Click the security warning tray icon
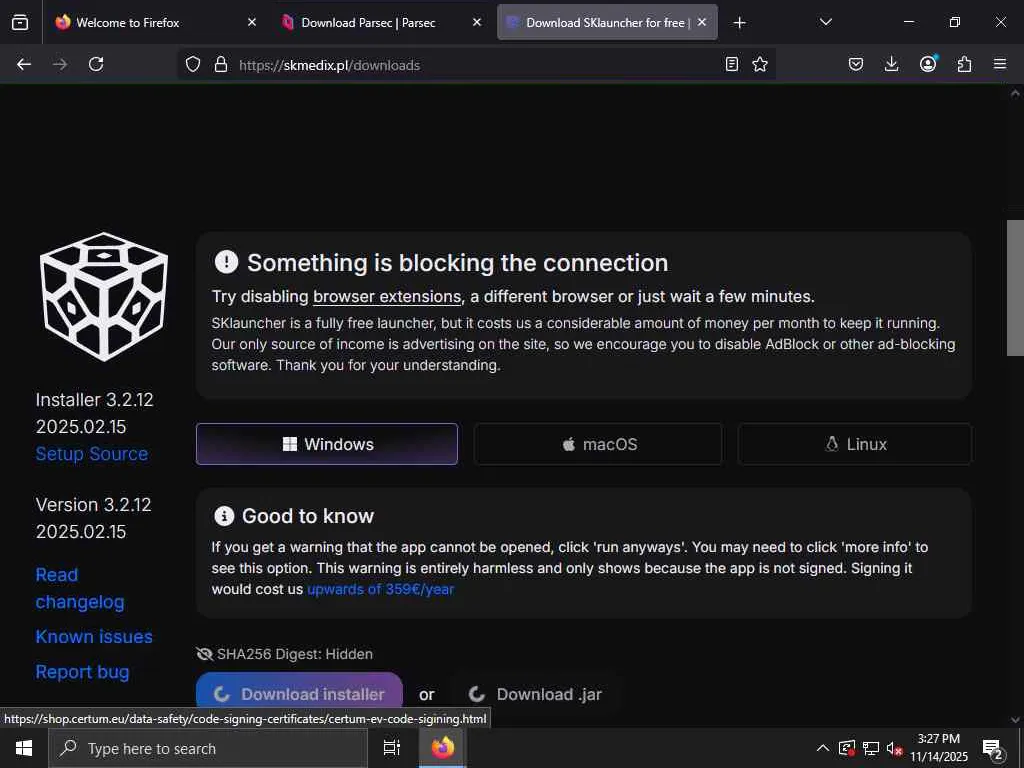 tap(847, 748)
